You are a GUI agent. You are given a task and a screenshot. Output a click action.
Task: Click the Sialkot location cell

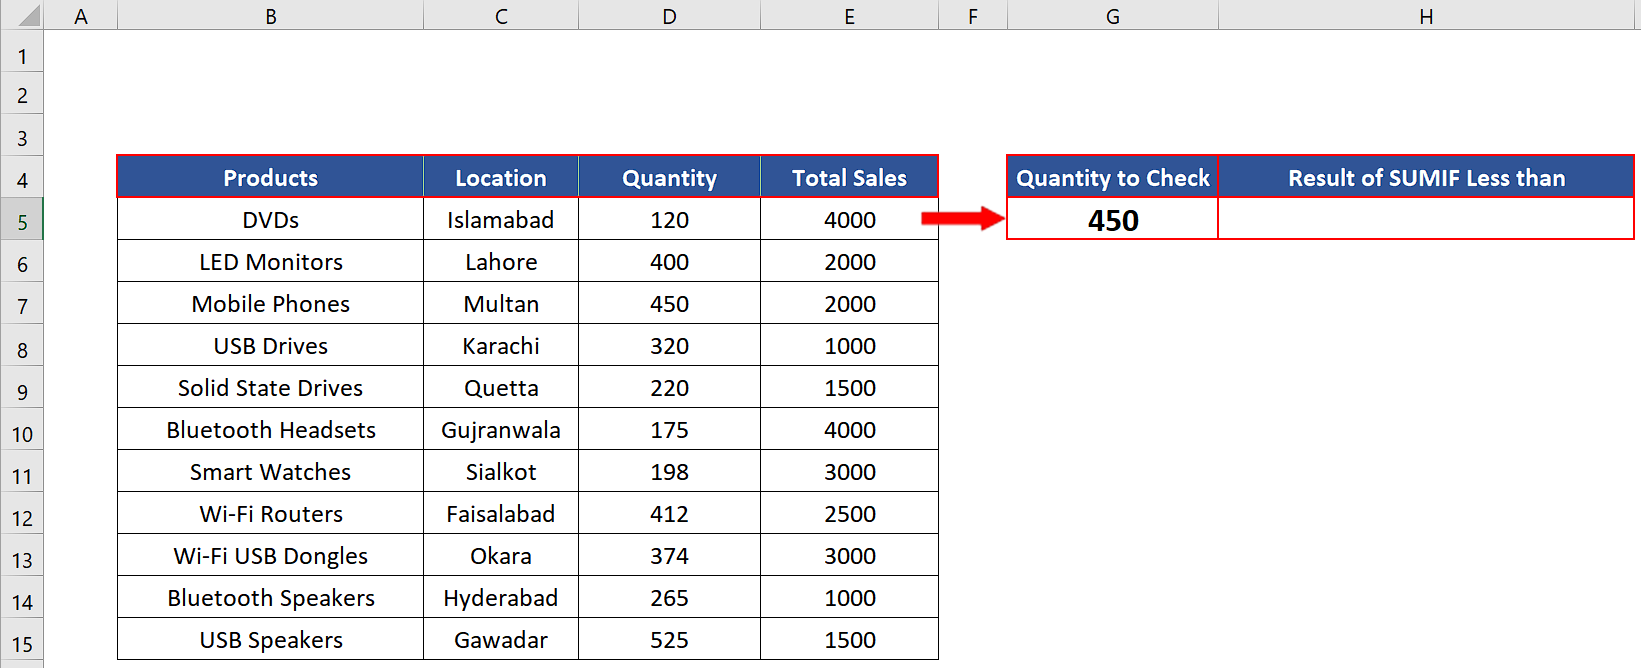501,471
